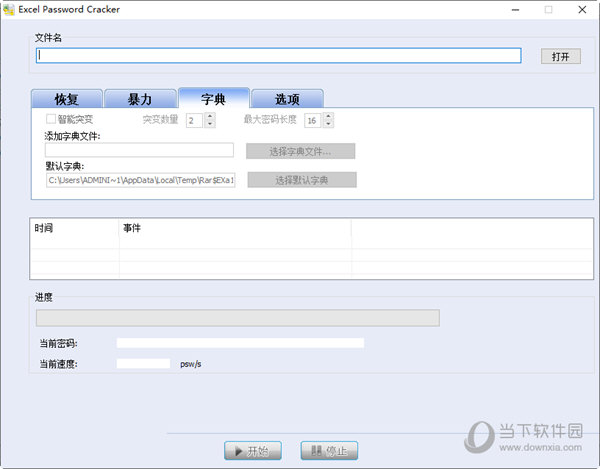This screenshot has height=469, width=600.
Task: Increase 突变数量 with up arrow
Action: point(210,116)
